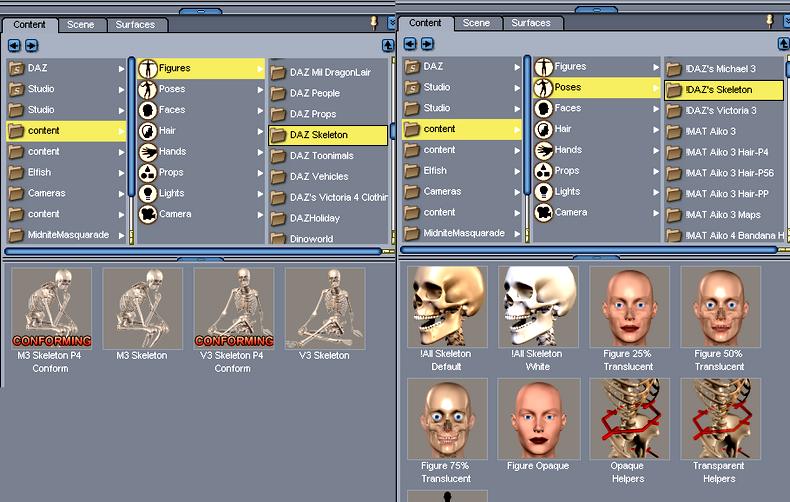Image resolution: width=790 pixels, height=502 pixels.
Task: Click the pin icon in right panel header
Action: click(769, 21)
